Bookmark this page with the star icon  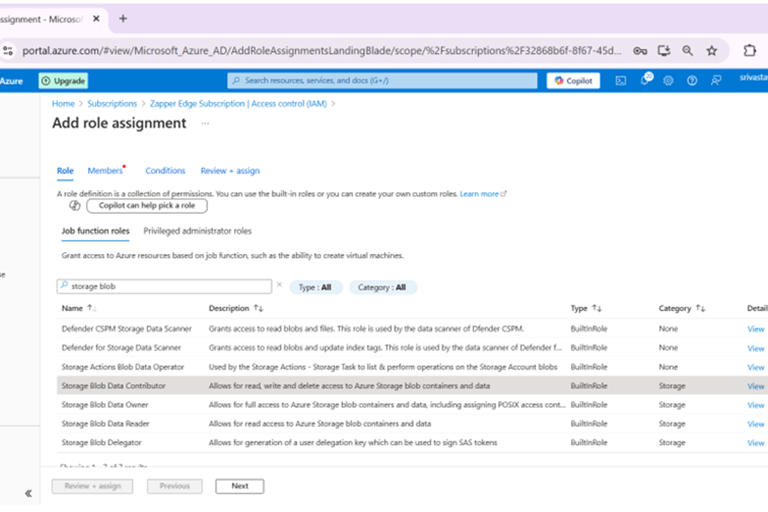712,50
